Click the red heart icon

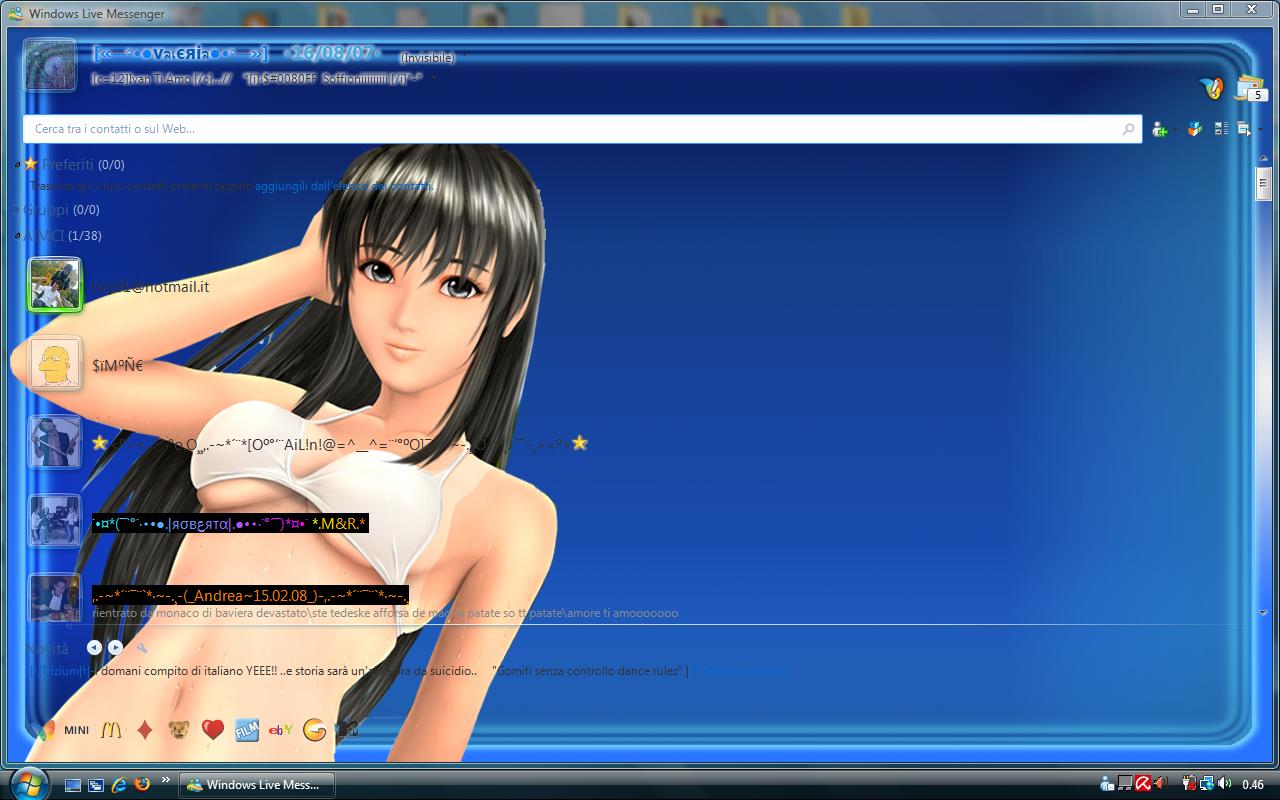pyautogui.click(x=212, y=730)
